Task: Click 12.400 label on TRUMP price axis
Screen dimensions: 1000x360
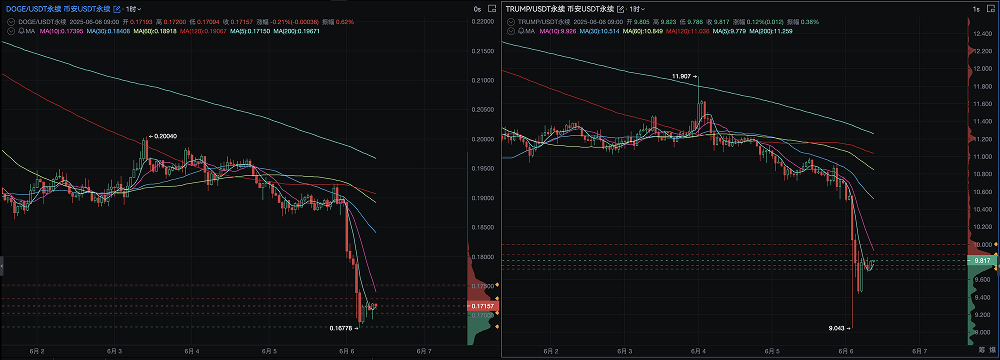Action: (x=983, y=33)
